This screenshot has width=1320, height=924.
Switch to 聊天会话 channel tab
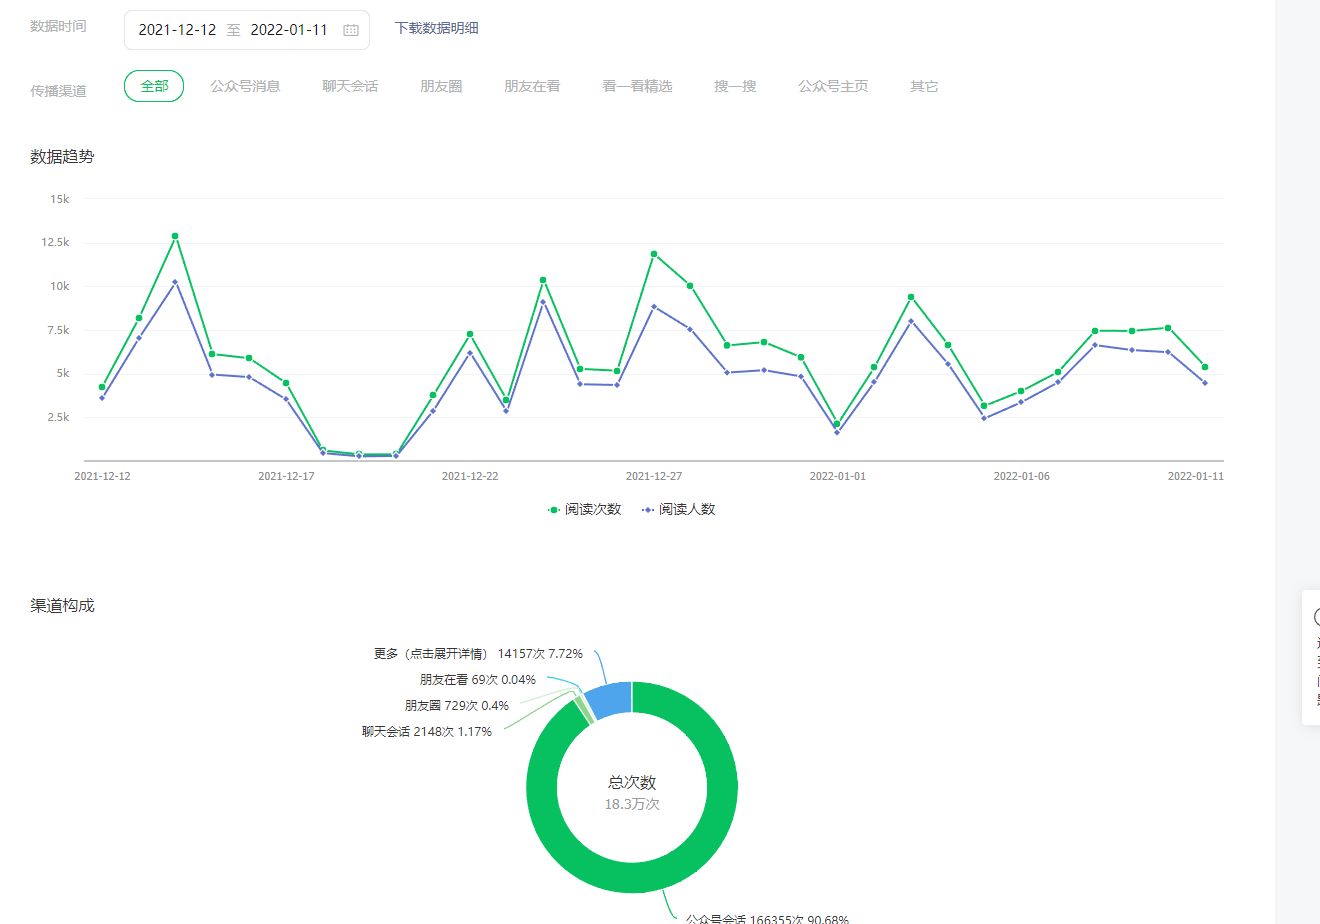[x=350, y=86]
